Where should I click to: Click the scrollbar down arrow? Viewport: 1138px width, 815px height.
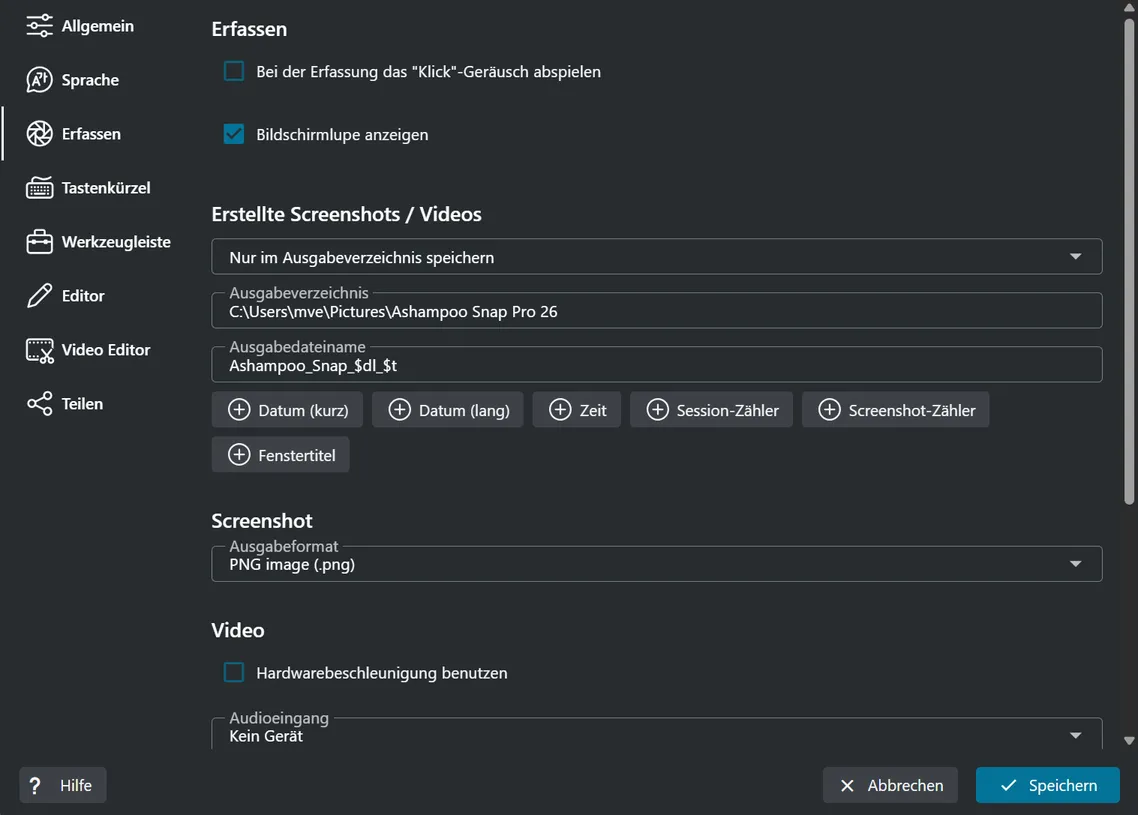point(1129,741)
